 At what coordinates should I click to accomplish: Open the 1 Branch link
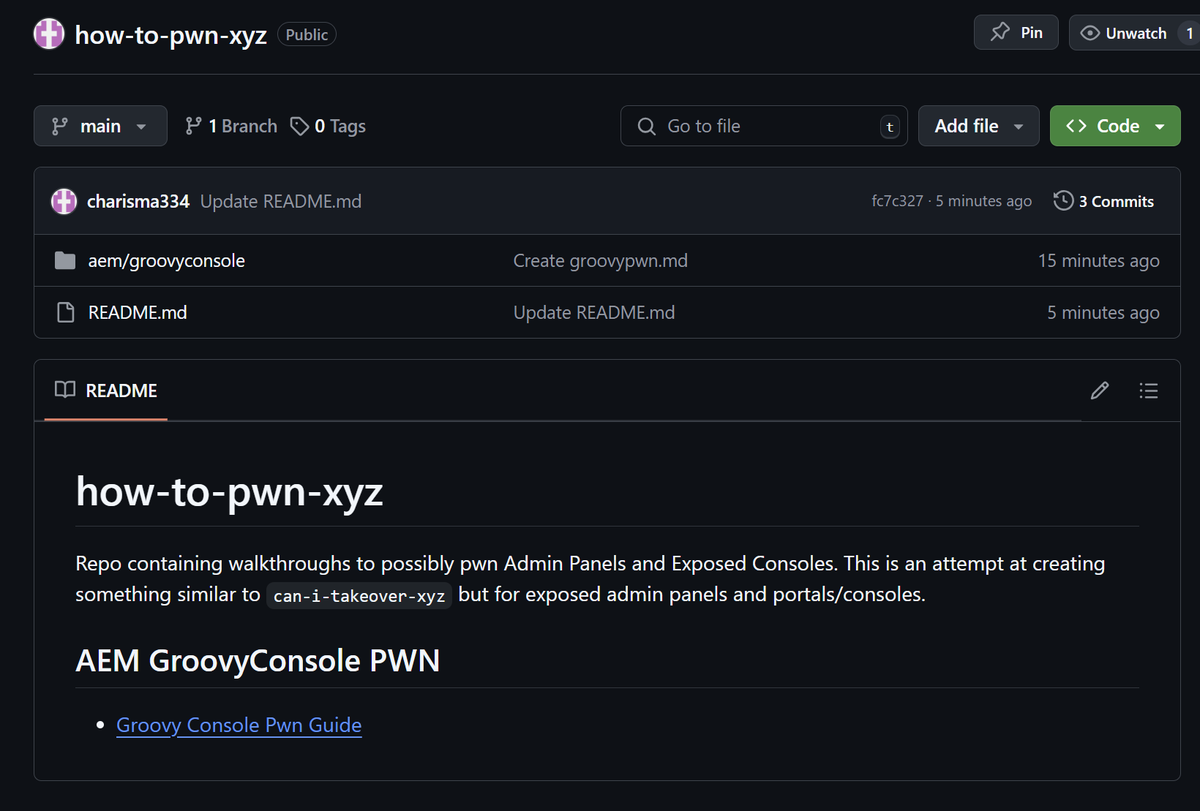point(231,126)
